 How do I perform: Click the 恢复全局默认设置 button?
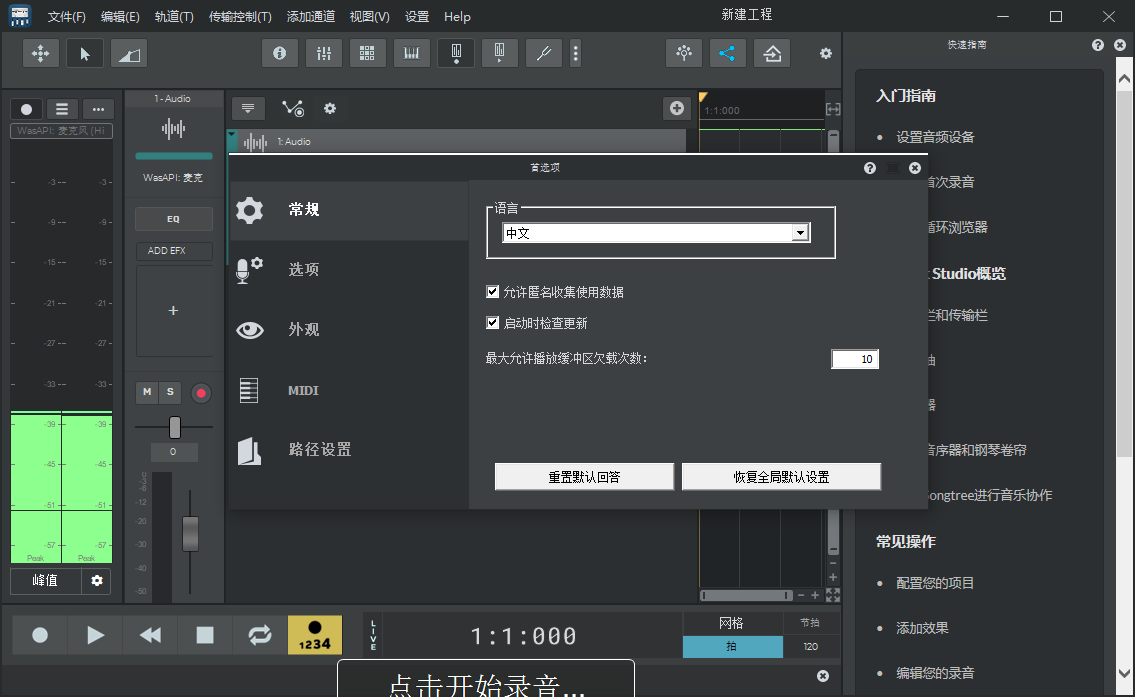pyautogui.click(x=781, y=476)
